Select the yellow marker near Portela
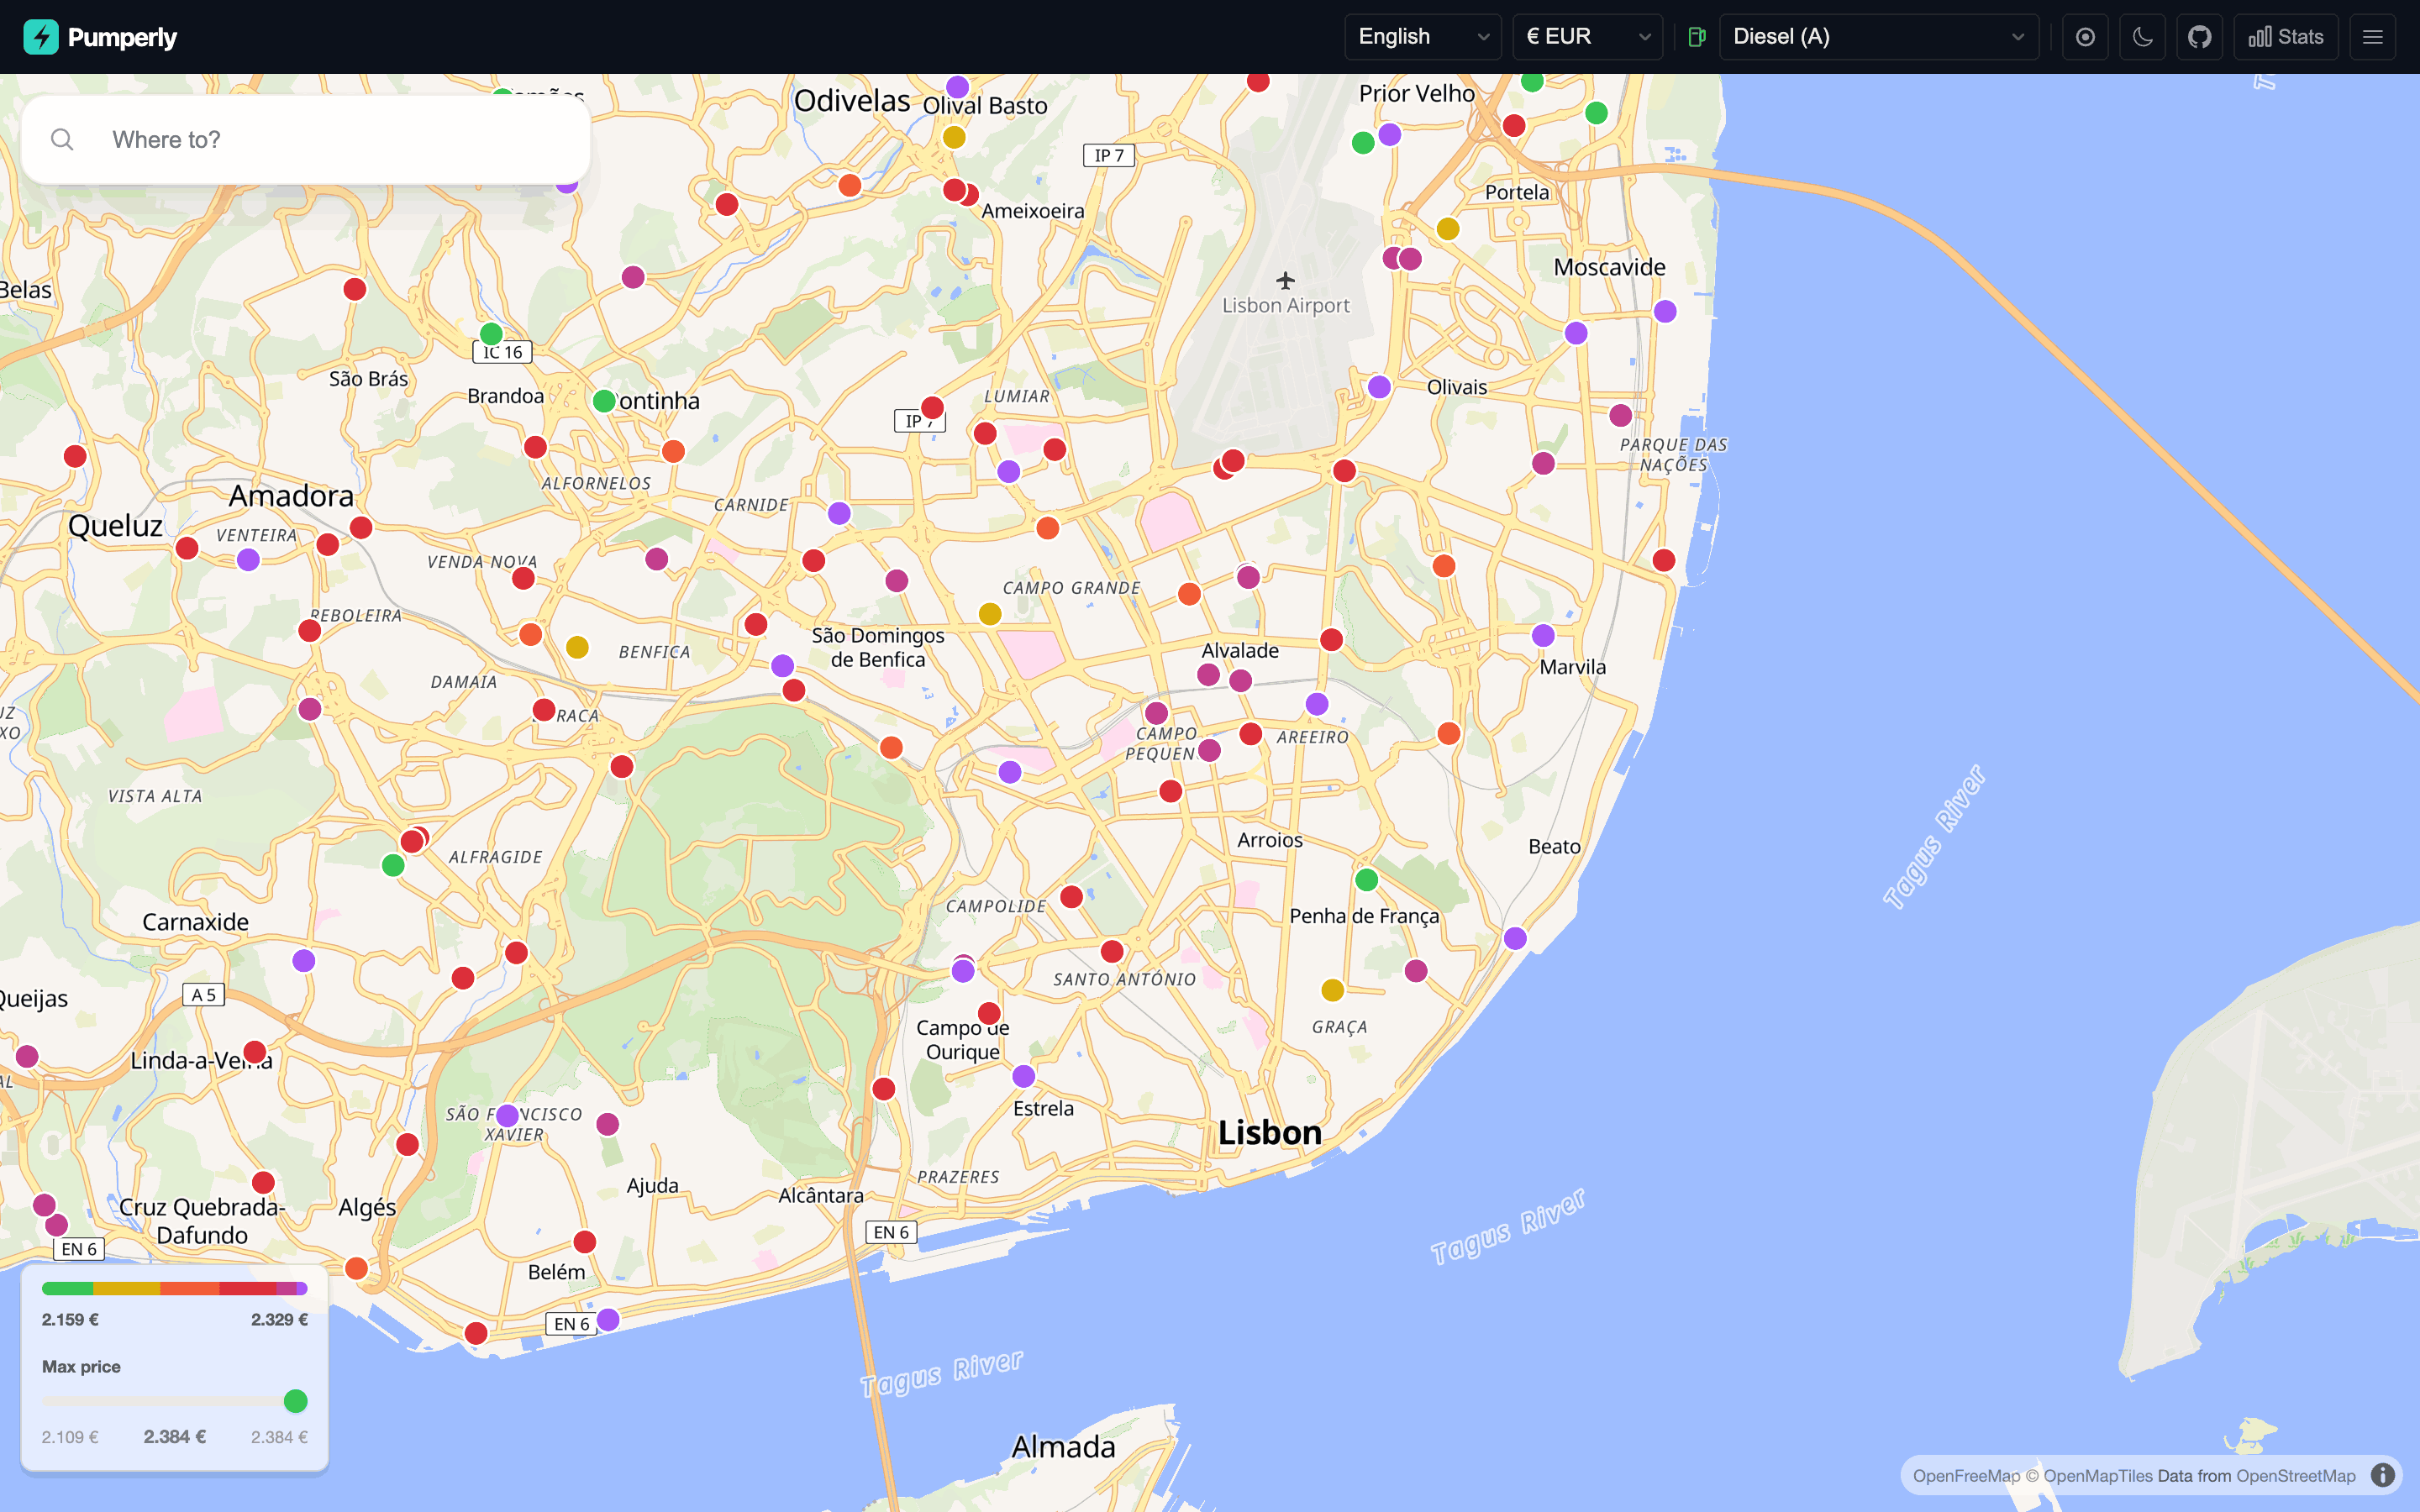2420x1512 pixels. tap(1448, 229)
